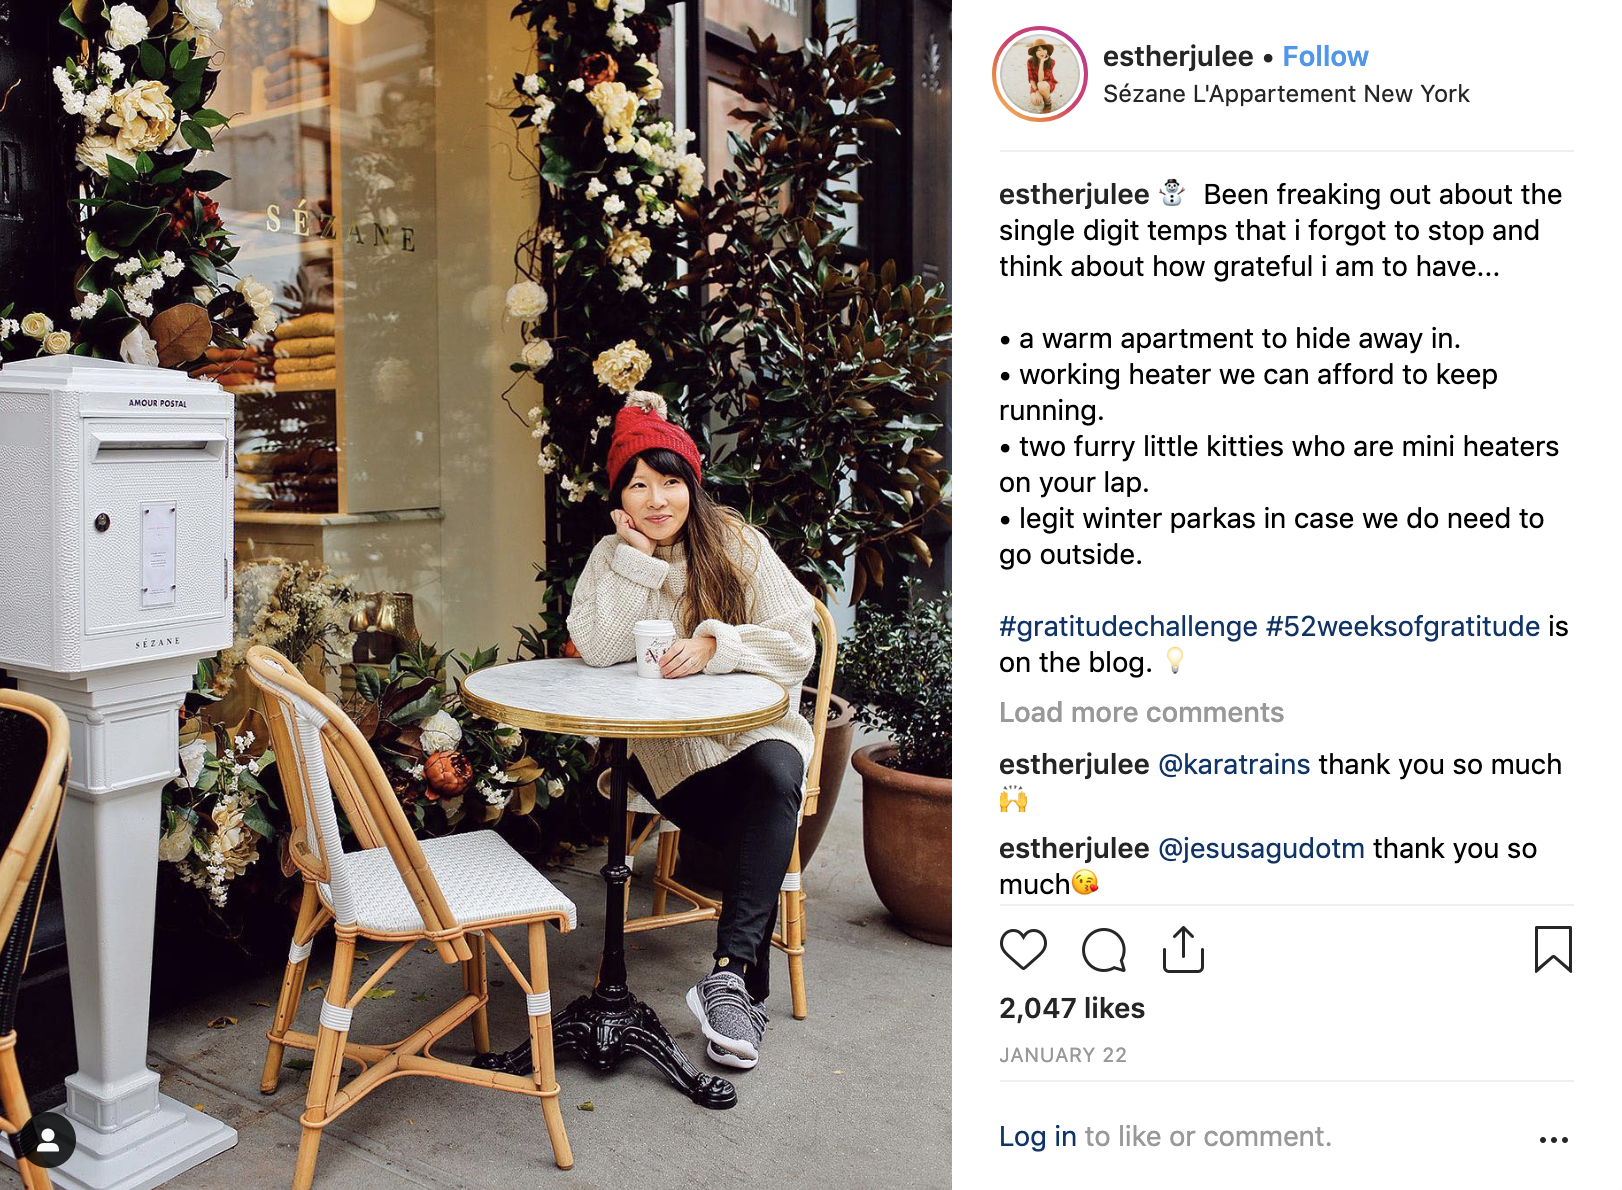Viewport: 1622px width, 1190px height.
Task: Visit @jesusagudotm mentioned profile
Action: click(x=1261, y=849)
